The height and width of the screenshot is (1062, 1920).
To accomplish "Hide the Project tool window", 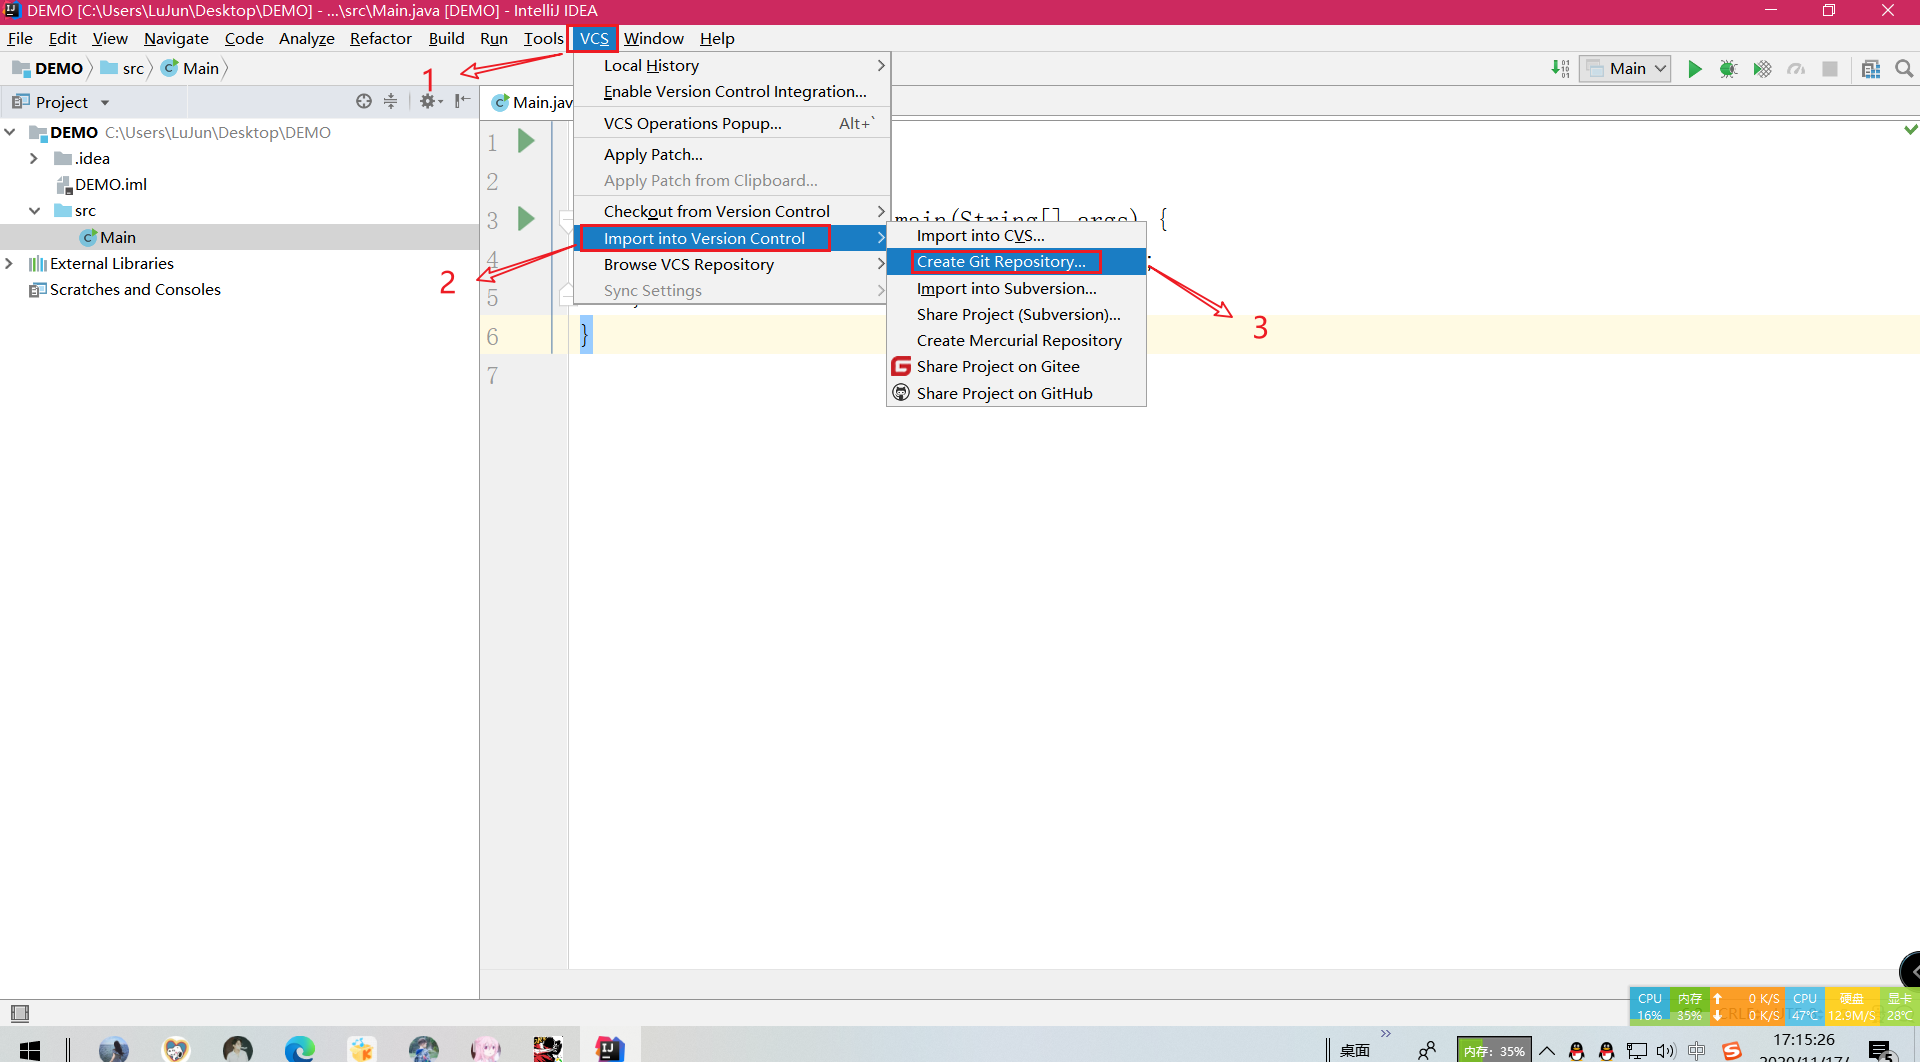I will (x=462, y=101).
